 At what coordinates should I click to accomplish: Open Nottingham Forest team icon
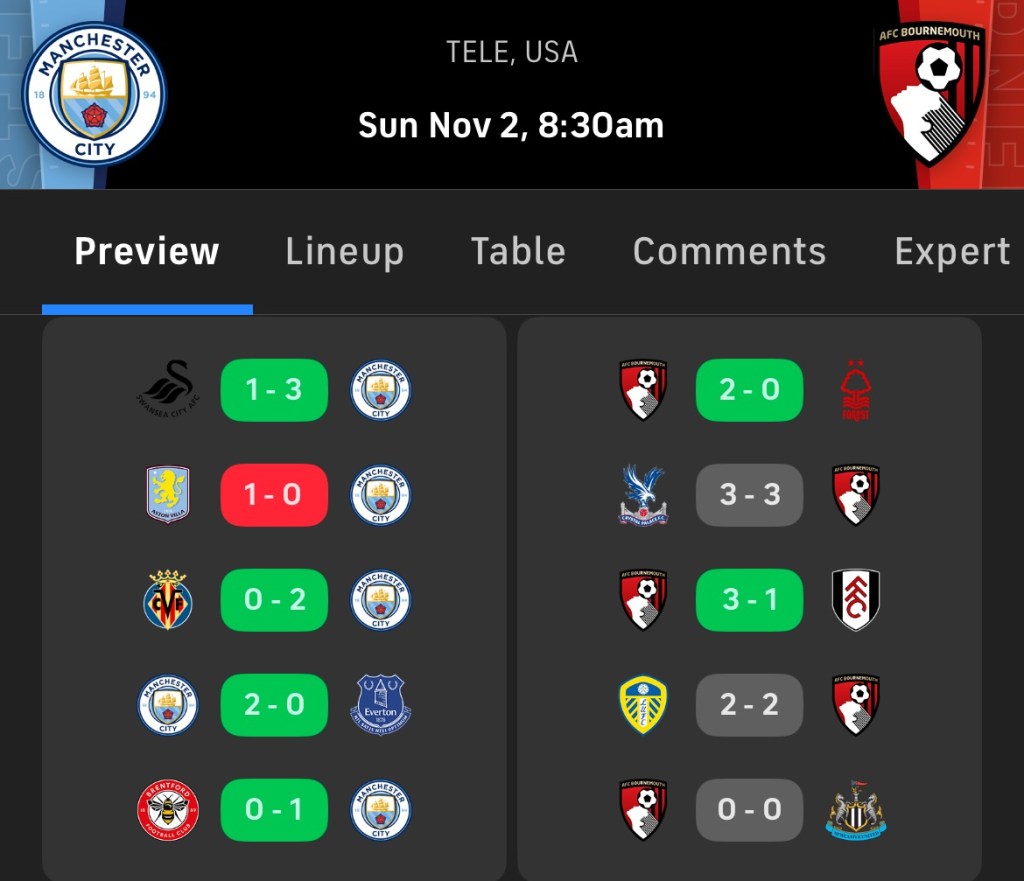(855, 389)
